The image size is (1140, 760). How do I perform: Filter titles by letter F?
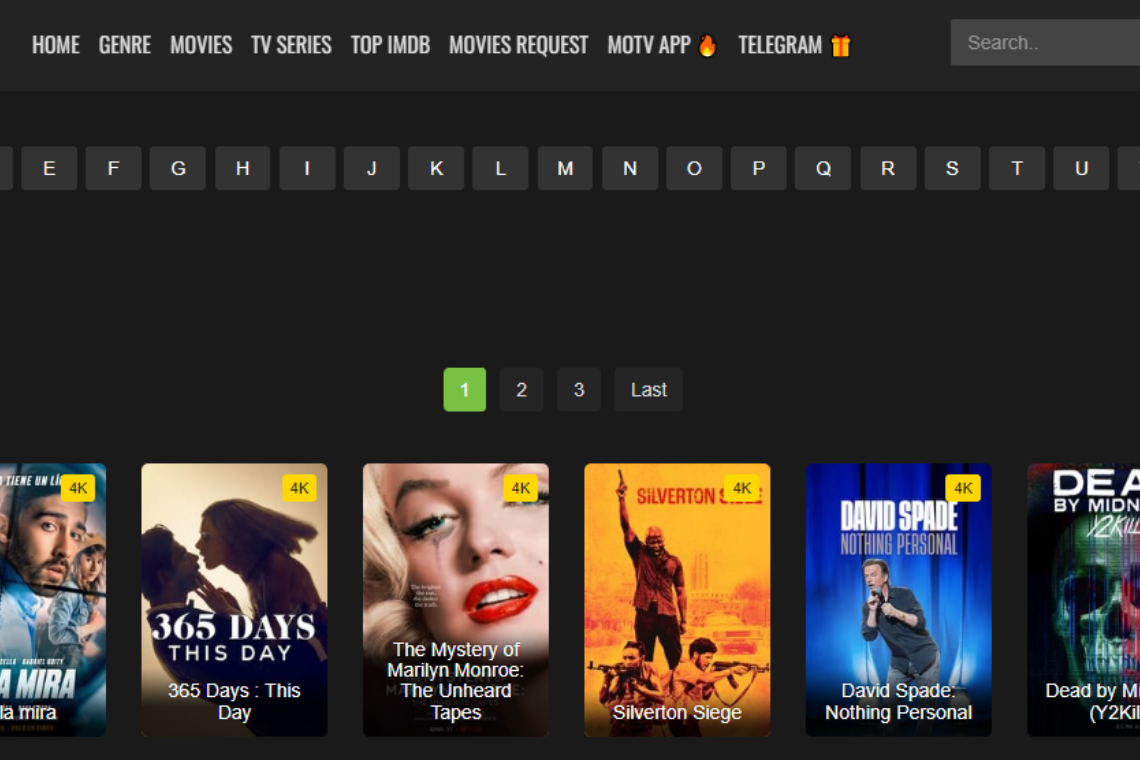(113, 168)
